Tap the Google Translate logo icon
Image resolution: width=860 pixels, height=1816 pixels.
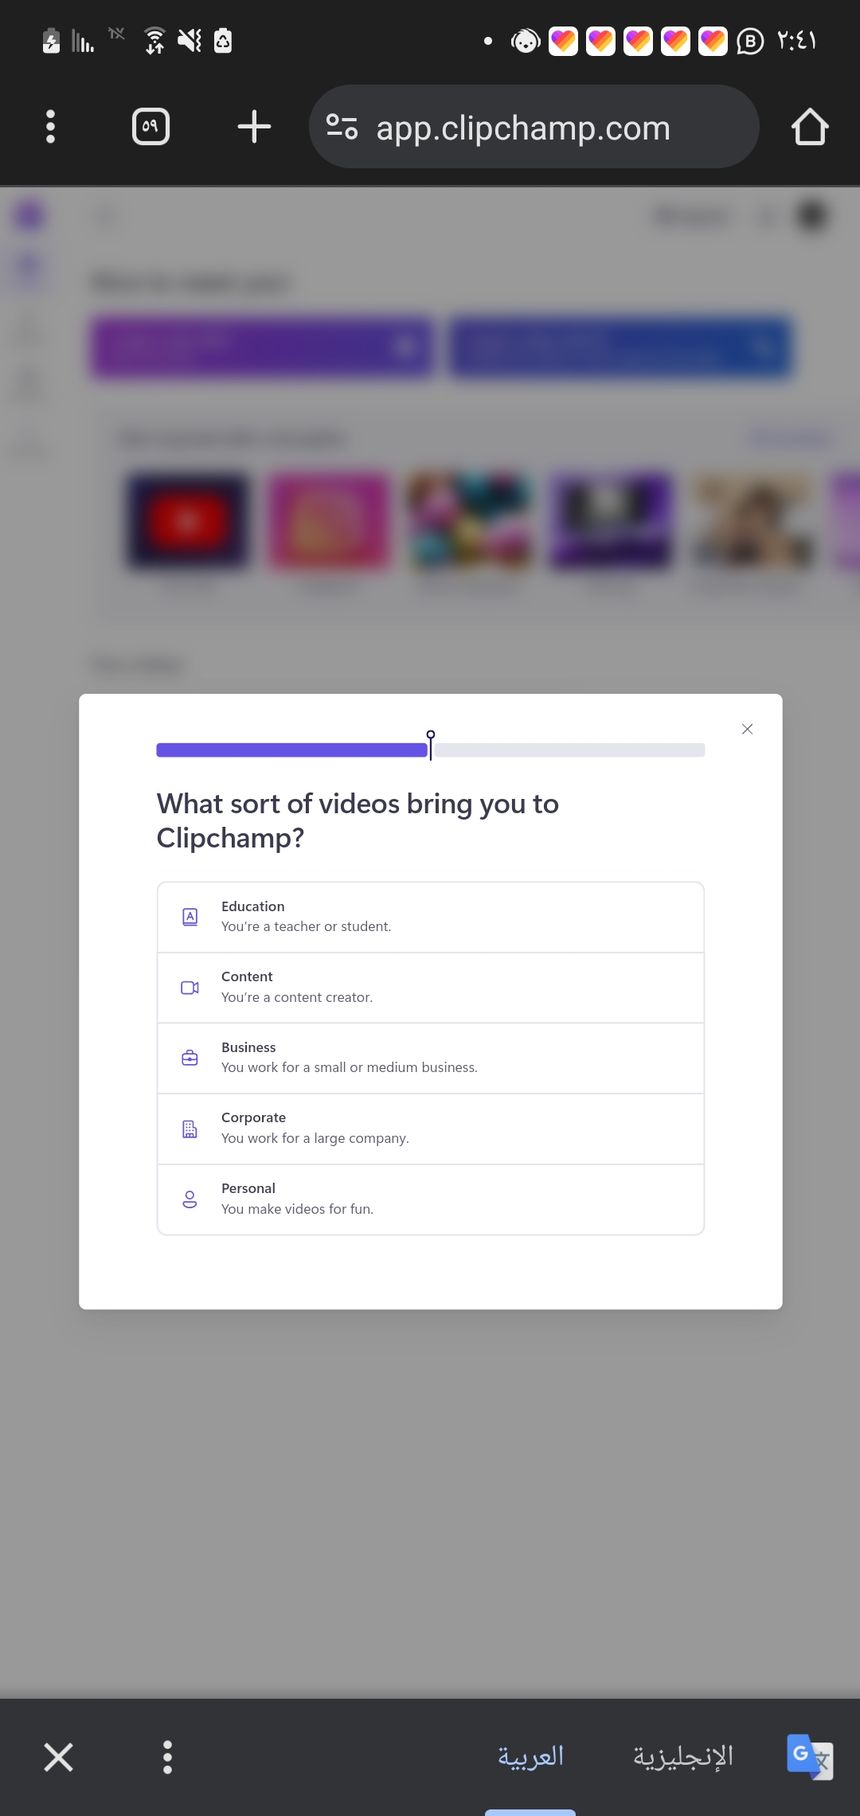pos(810,1757)
